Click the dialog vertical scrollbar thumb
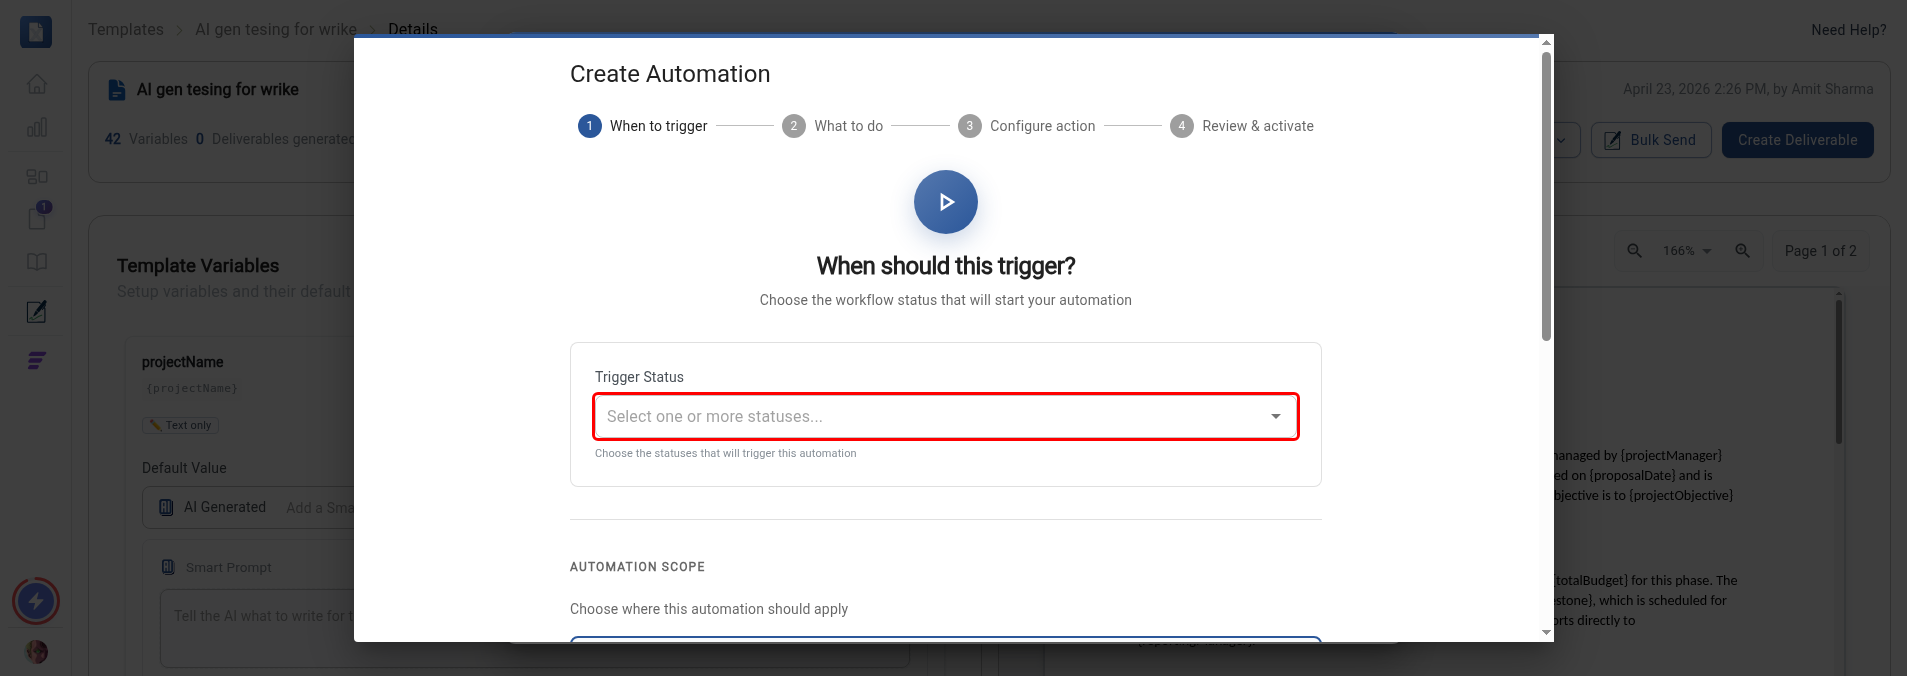 click(1546, 196)
